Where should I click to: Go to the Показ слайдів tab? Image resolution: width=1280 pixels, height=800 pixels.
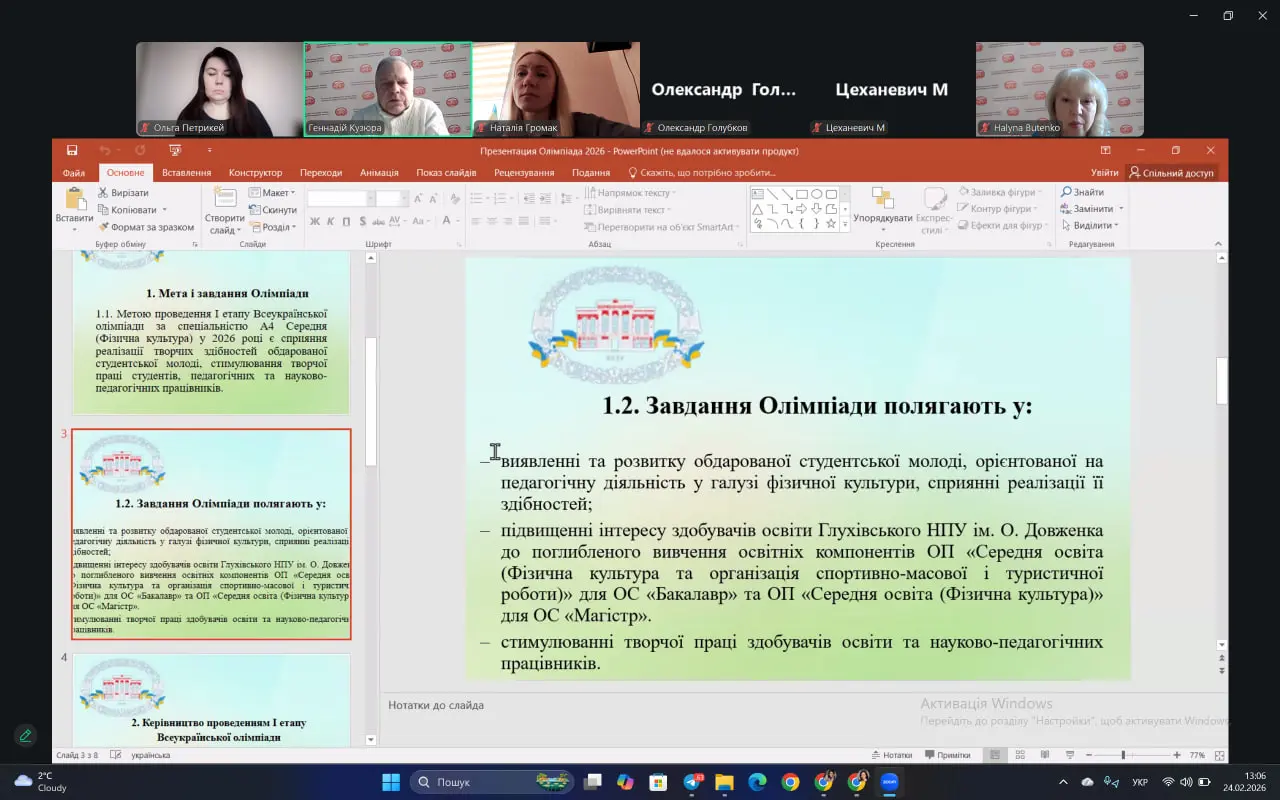coord(446,173)
